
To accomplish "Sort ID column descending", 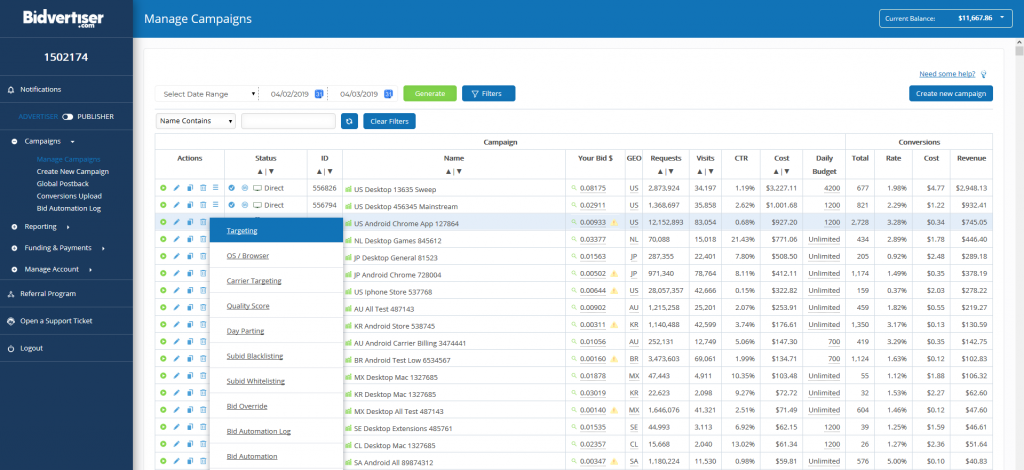I will (x=330, y=172).
